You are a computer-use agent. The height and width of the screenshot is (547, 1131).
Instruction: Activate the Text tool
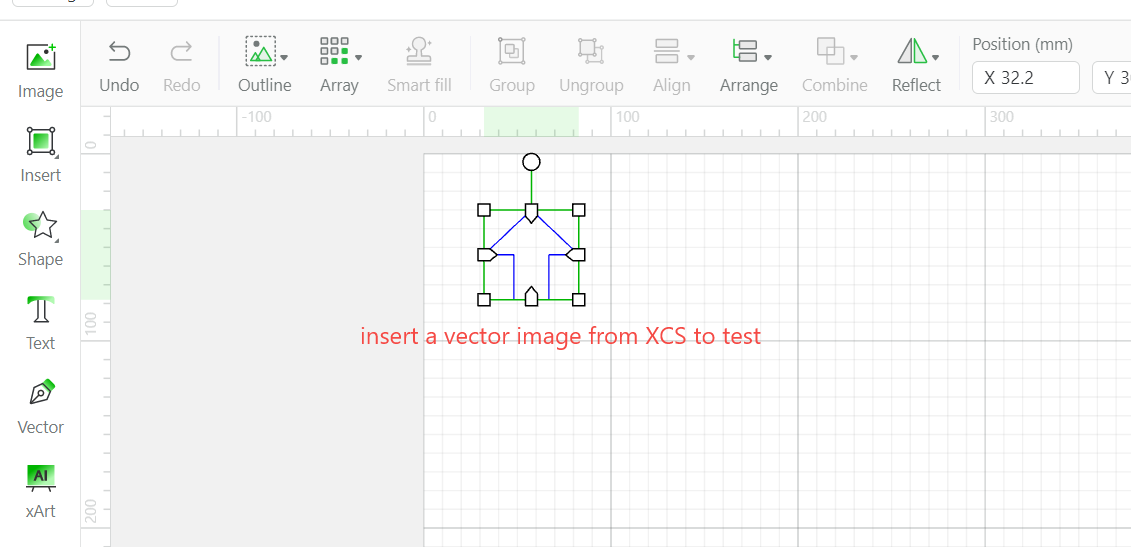(40, 322)
